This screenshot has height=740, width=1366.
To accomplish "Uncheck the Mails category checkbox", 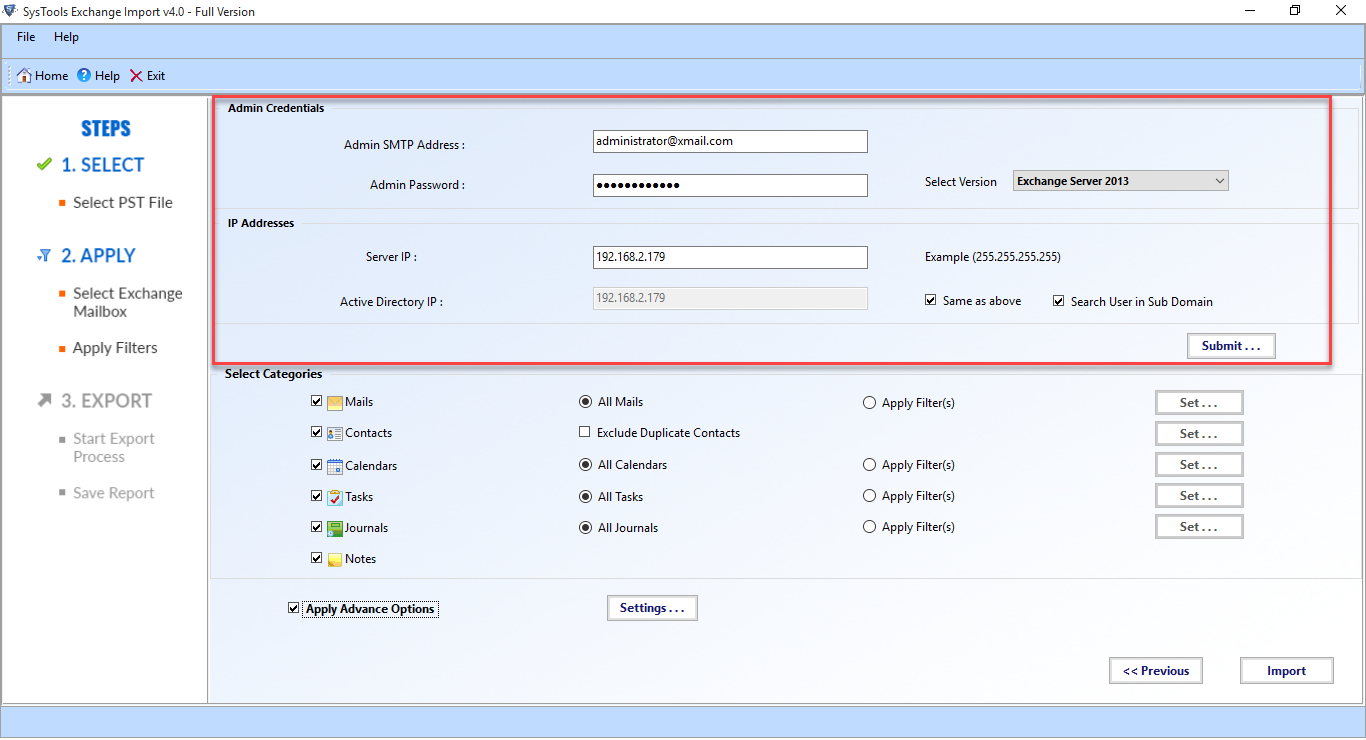I will point(317,401).
